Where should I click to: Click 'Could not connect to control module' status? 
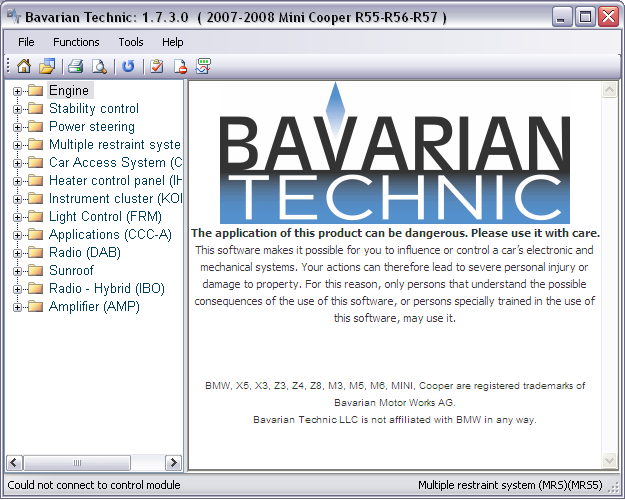point(94,485)
